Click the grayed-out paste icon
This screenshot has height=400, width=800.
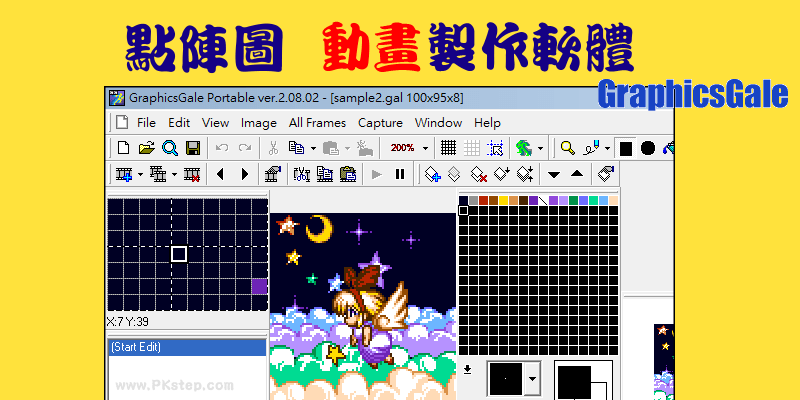(331, 148)
